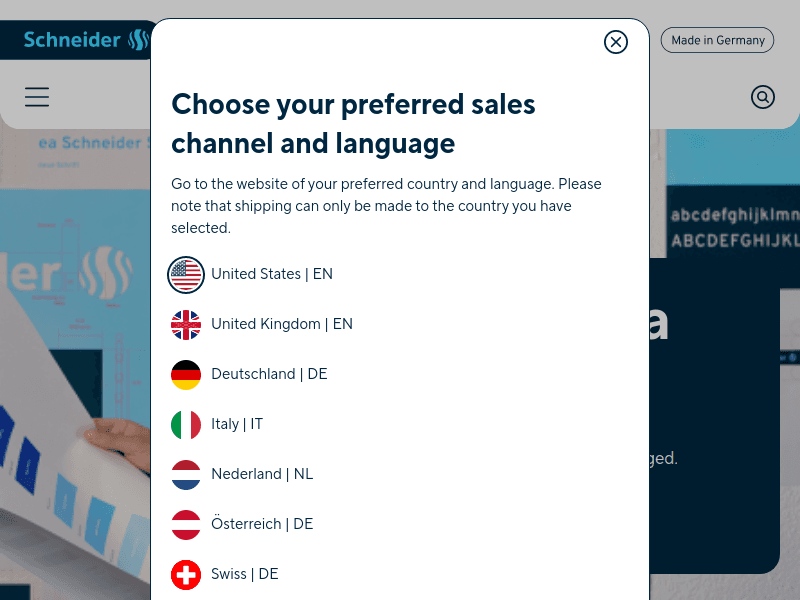This screenshot has height=600, width=800.
Task: Open the search magnifier icon
Action: (x=763, y=97)
